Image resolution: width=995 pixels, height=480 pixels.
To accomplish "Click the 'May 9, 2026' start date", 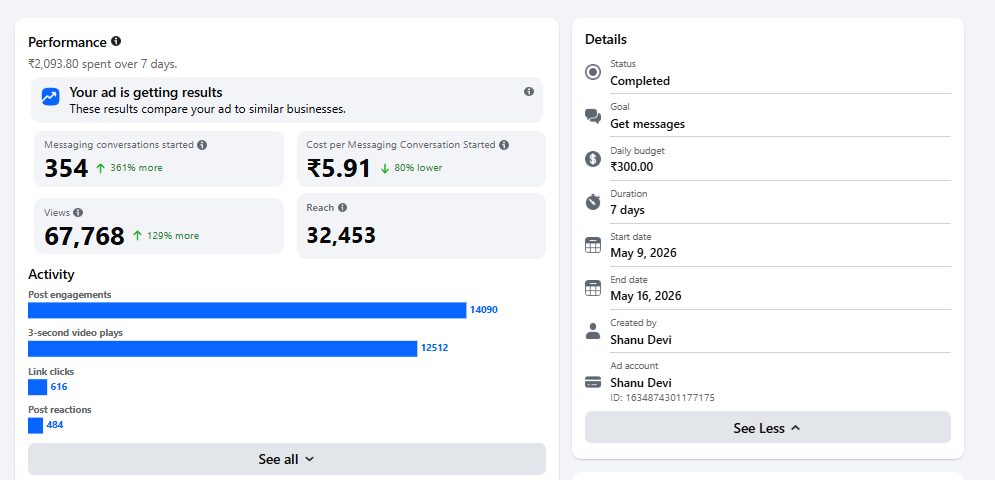I will [643, 253].
